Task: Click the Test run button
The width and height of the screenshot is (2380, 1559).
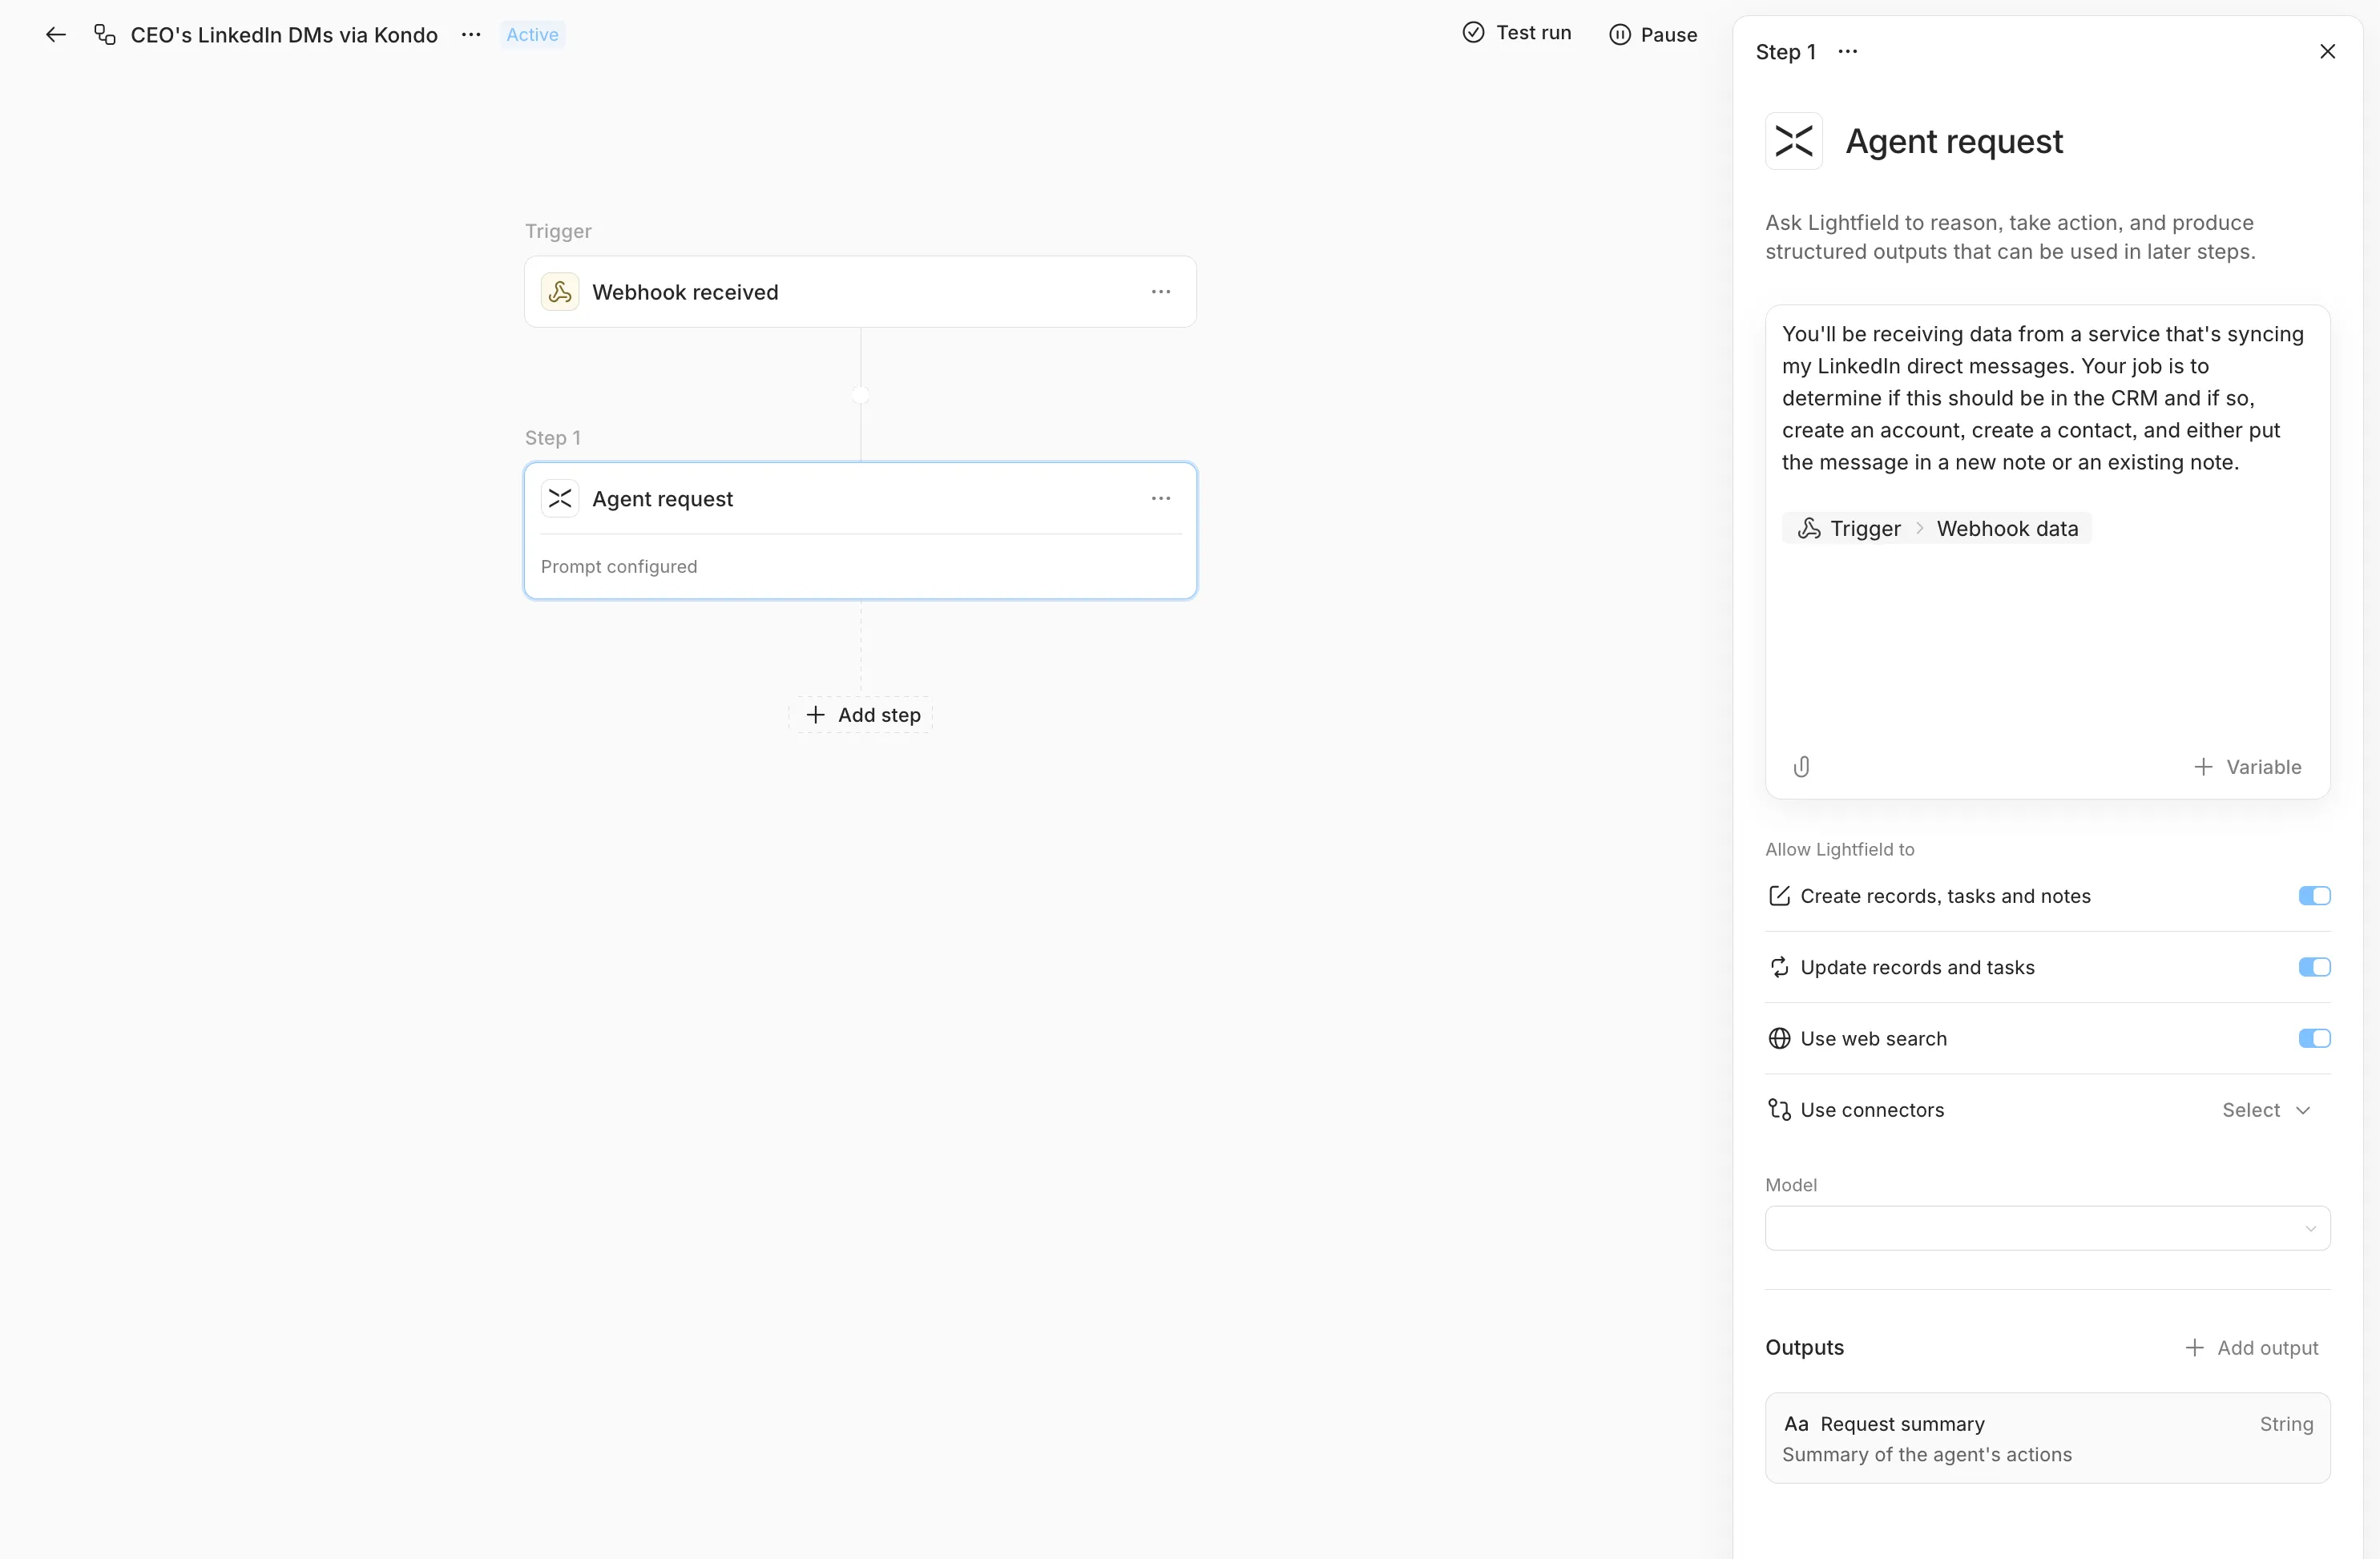Action: click(x=1515, y=33)
